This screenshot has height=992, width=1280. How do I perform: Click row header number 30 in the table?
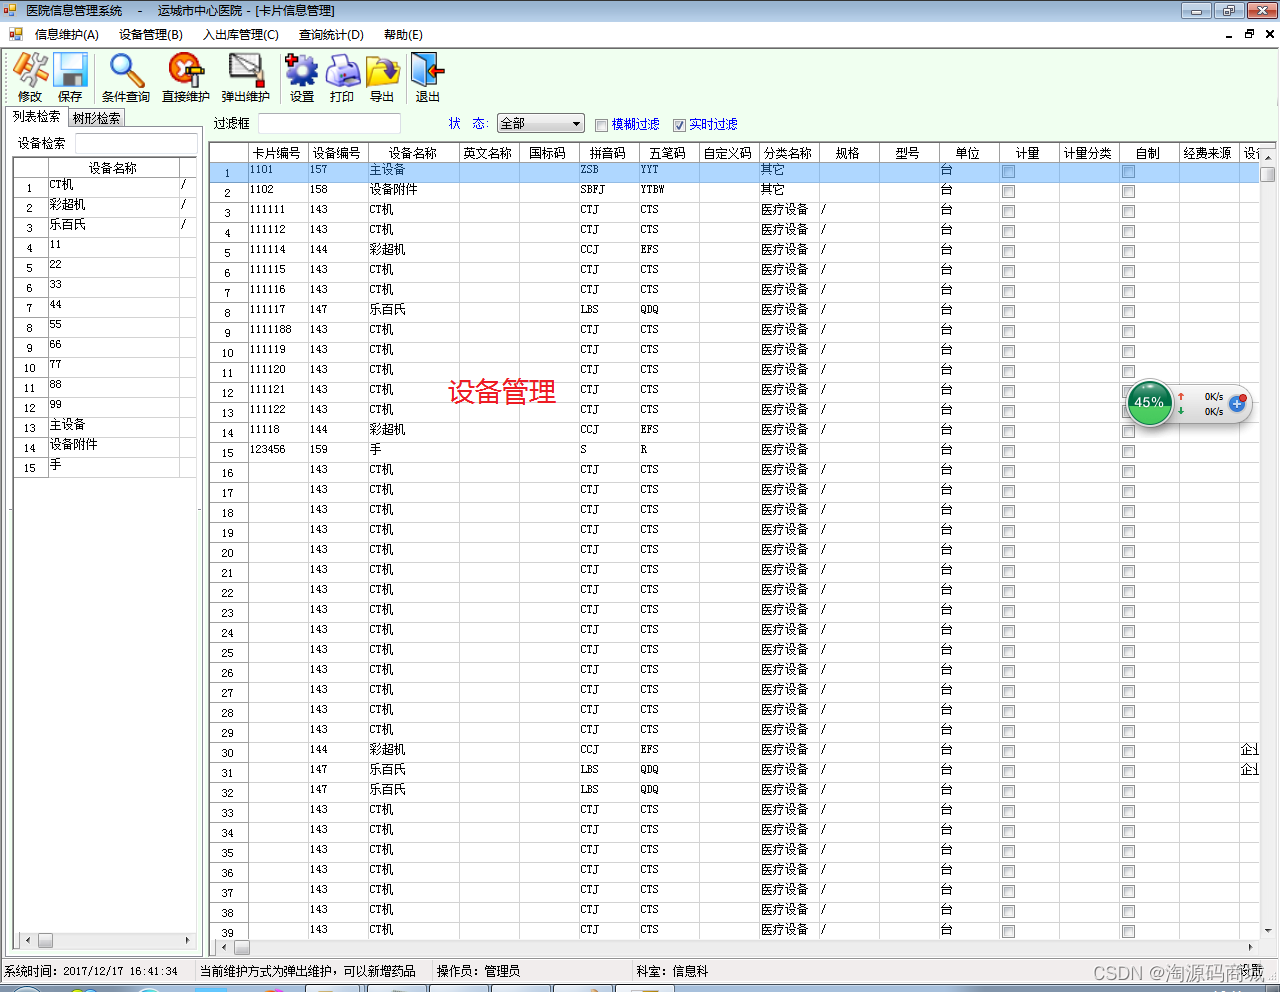(x=228, y=753)
